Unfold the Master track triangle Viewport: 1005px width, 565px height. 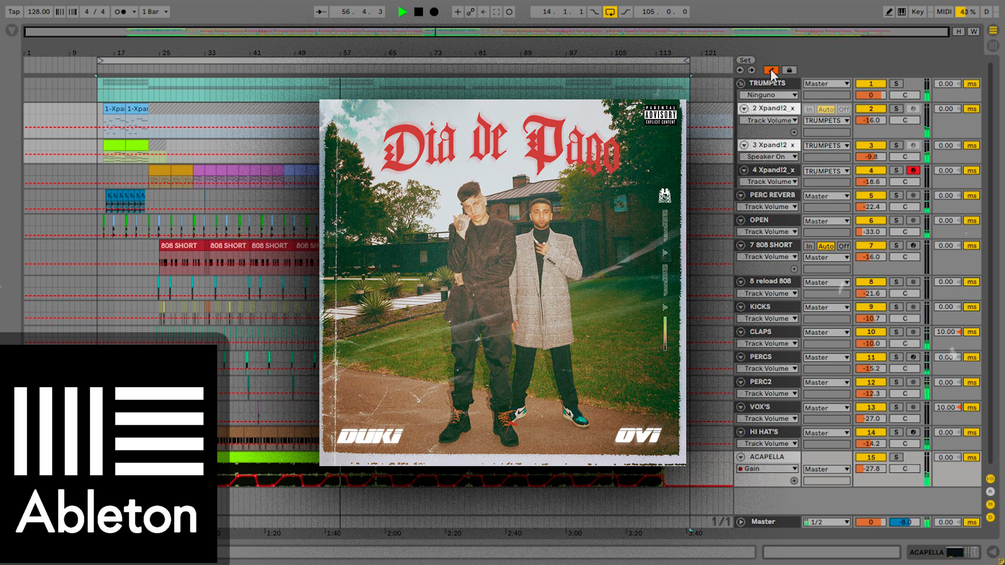(x=741, y=522)
